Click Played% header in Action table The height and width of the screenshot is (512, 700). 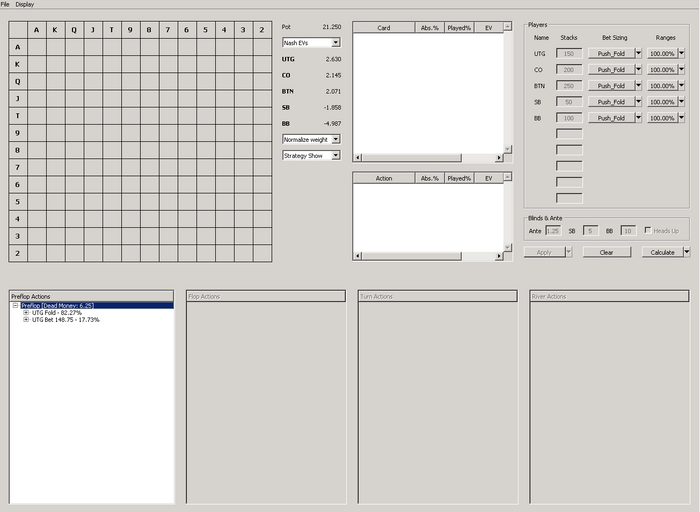(x=459, y=178)
